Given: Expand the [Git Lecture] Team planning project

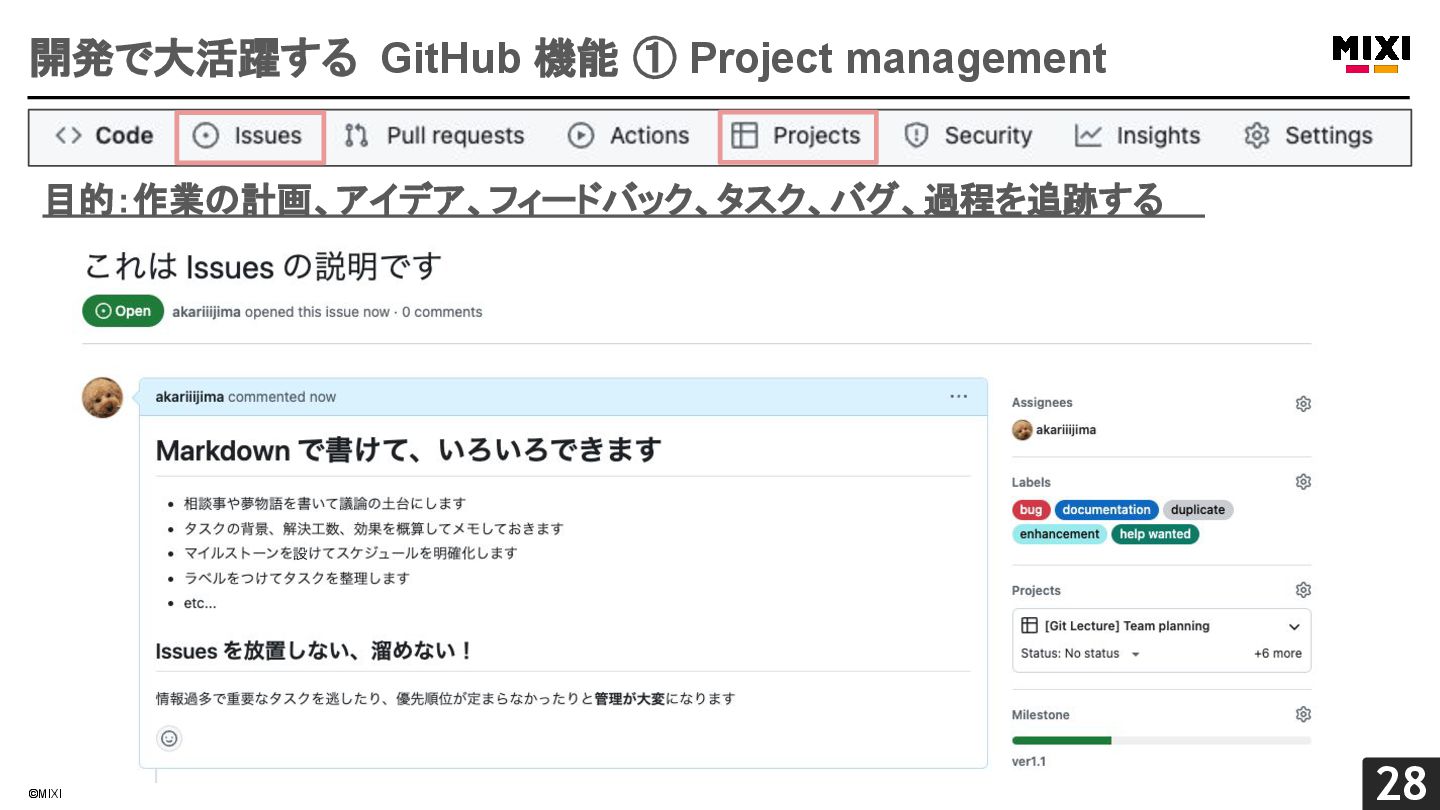Looking at the screenshot, I should point(1294,627).
